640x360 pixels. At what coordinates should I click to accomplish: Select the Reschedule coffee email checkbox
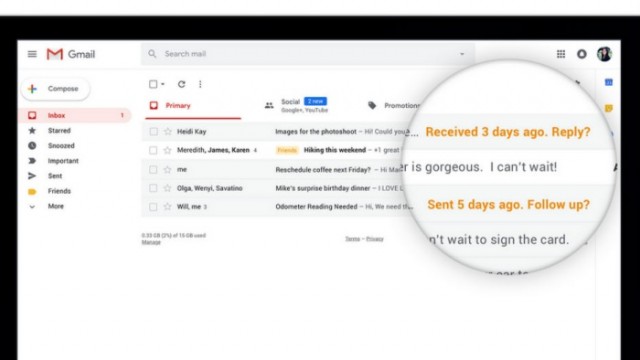pyautogui.click(x=153, y=169)
